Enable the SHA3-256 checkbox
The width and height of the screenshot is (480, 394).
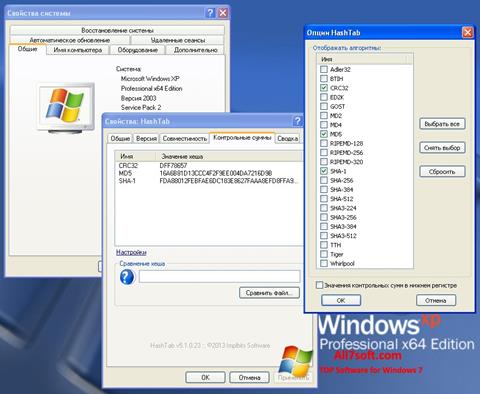point(324,217)
